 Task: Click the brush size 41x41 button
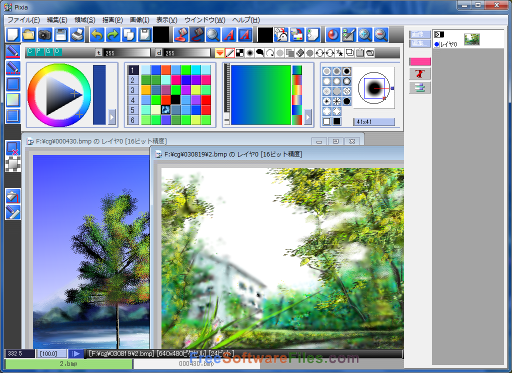(374, 122)
